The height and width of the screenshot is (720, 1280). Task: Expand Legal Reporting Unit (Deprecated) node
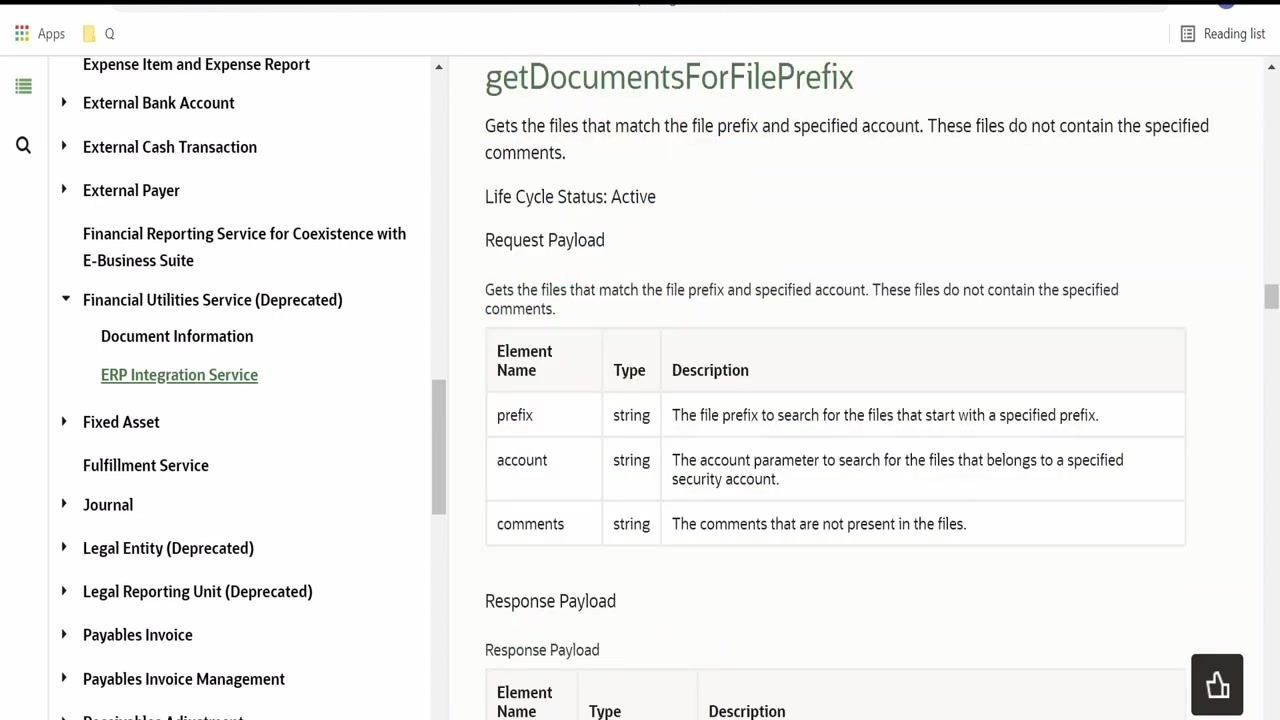click(x=64, y=590)
